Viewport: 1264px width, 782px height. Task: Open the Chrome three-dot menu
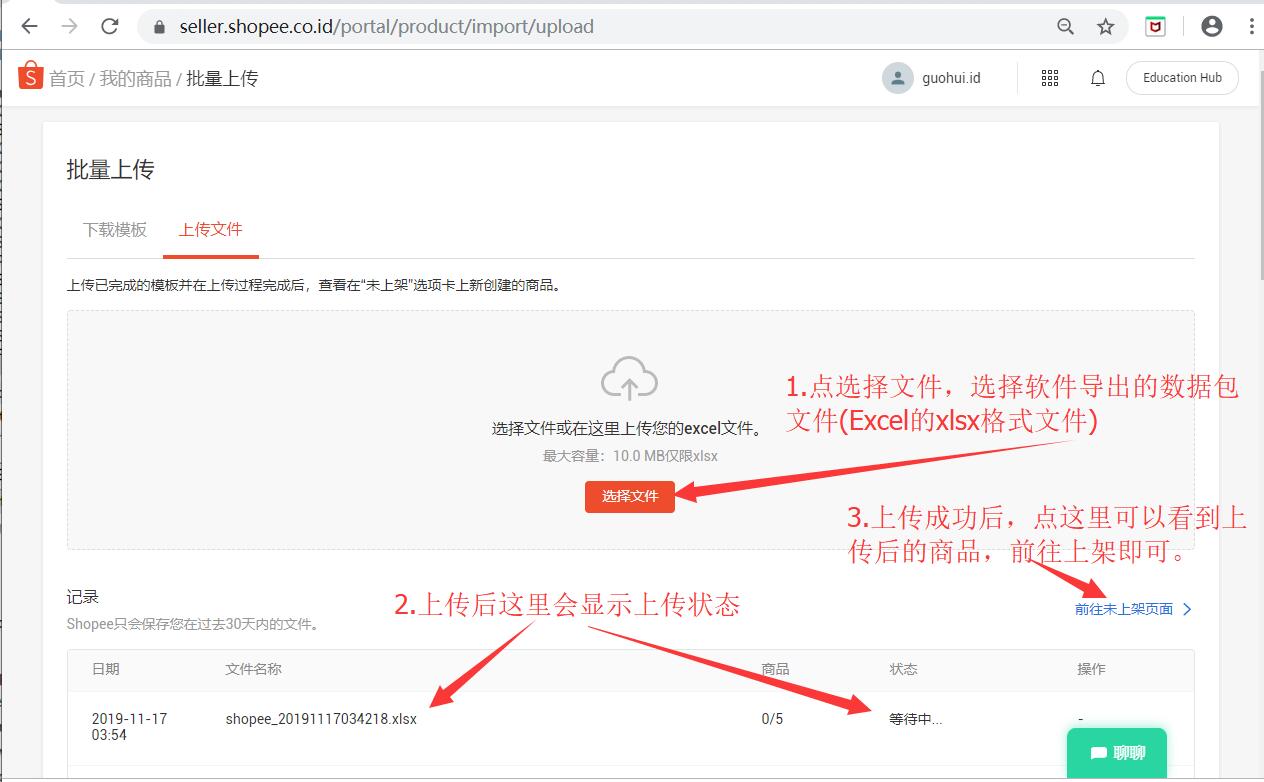click(1252, 27)
